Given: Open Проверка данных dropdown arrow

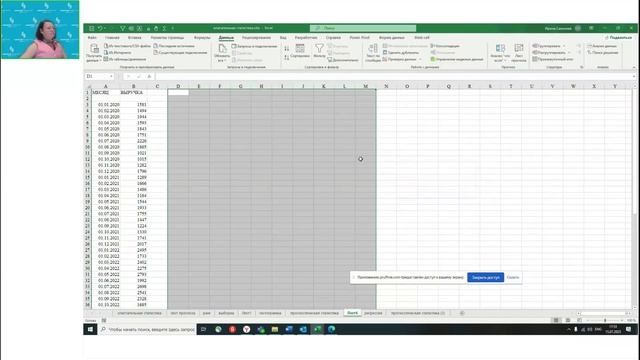Looking at the screenshot, I should pyautogui.click(x=420, y=60).
